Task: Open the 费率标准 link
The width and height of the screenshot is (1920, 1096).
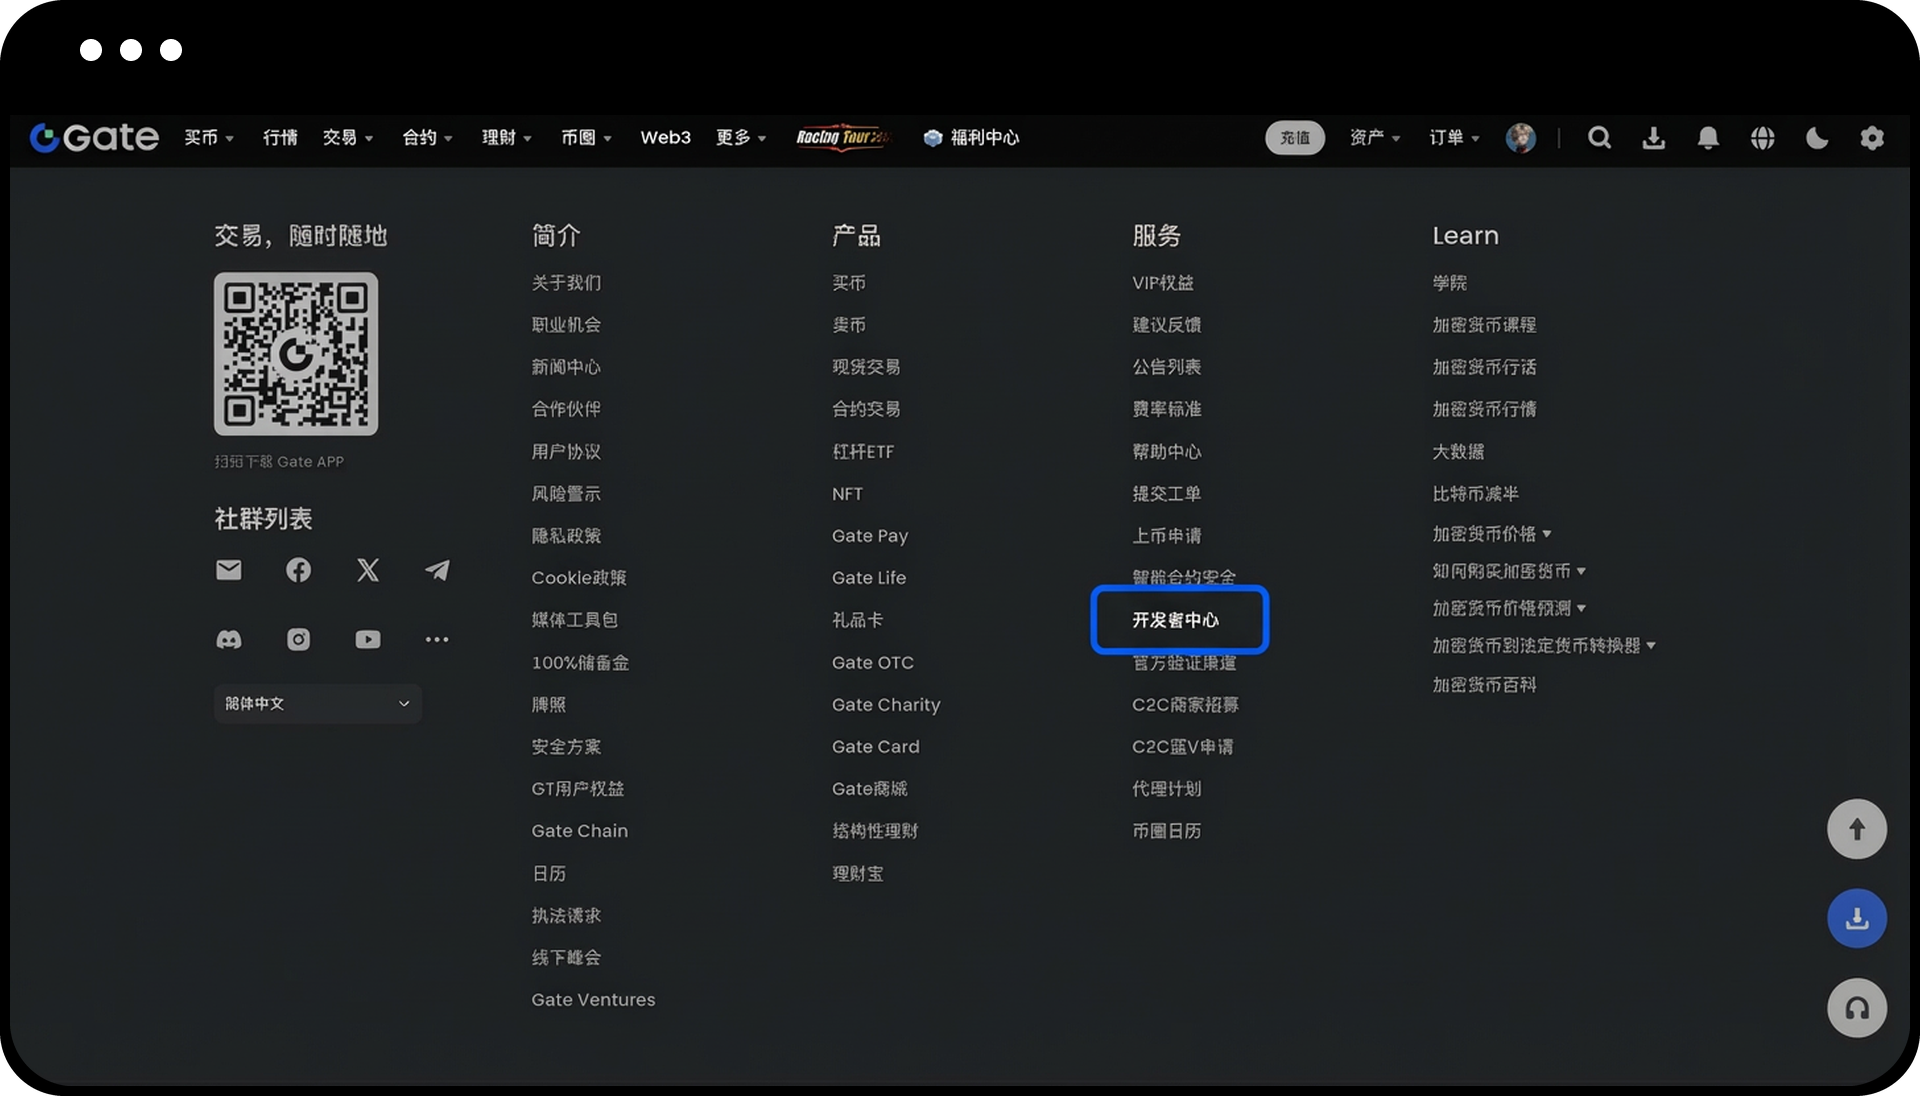Action: click(x=1167, y=409)
